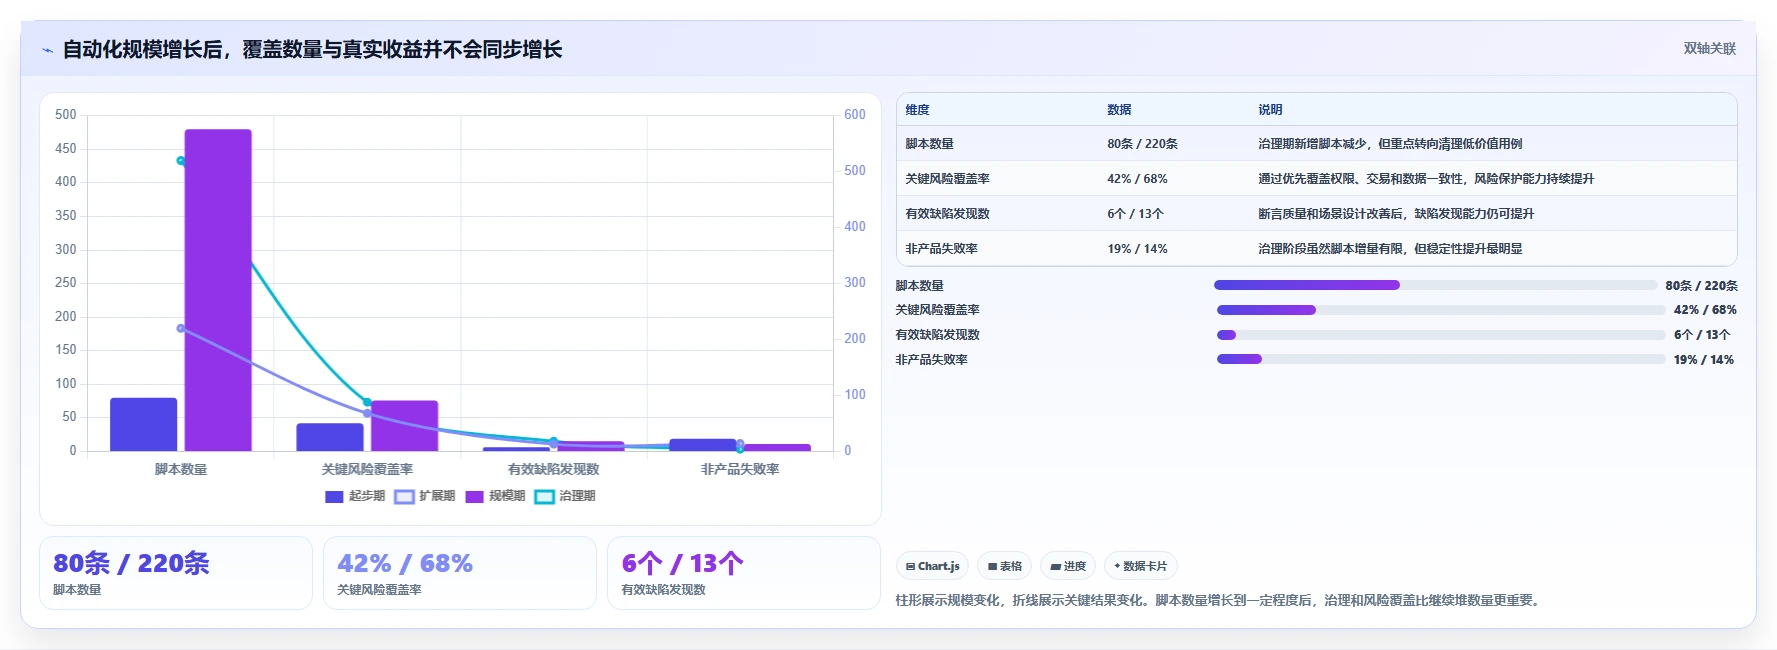Click the 非产品失败率 x-axis label
The image size is (1777, 650).
(740, 469)
